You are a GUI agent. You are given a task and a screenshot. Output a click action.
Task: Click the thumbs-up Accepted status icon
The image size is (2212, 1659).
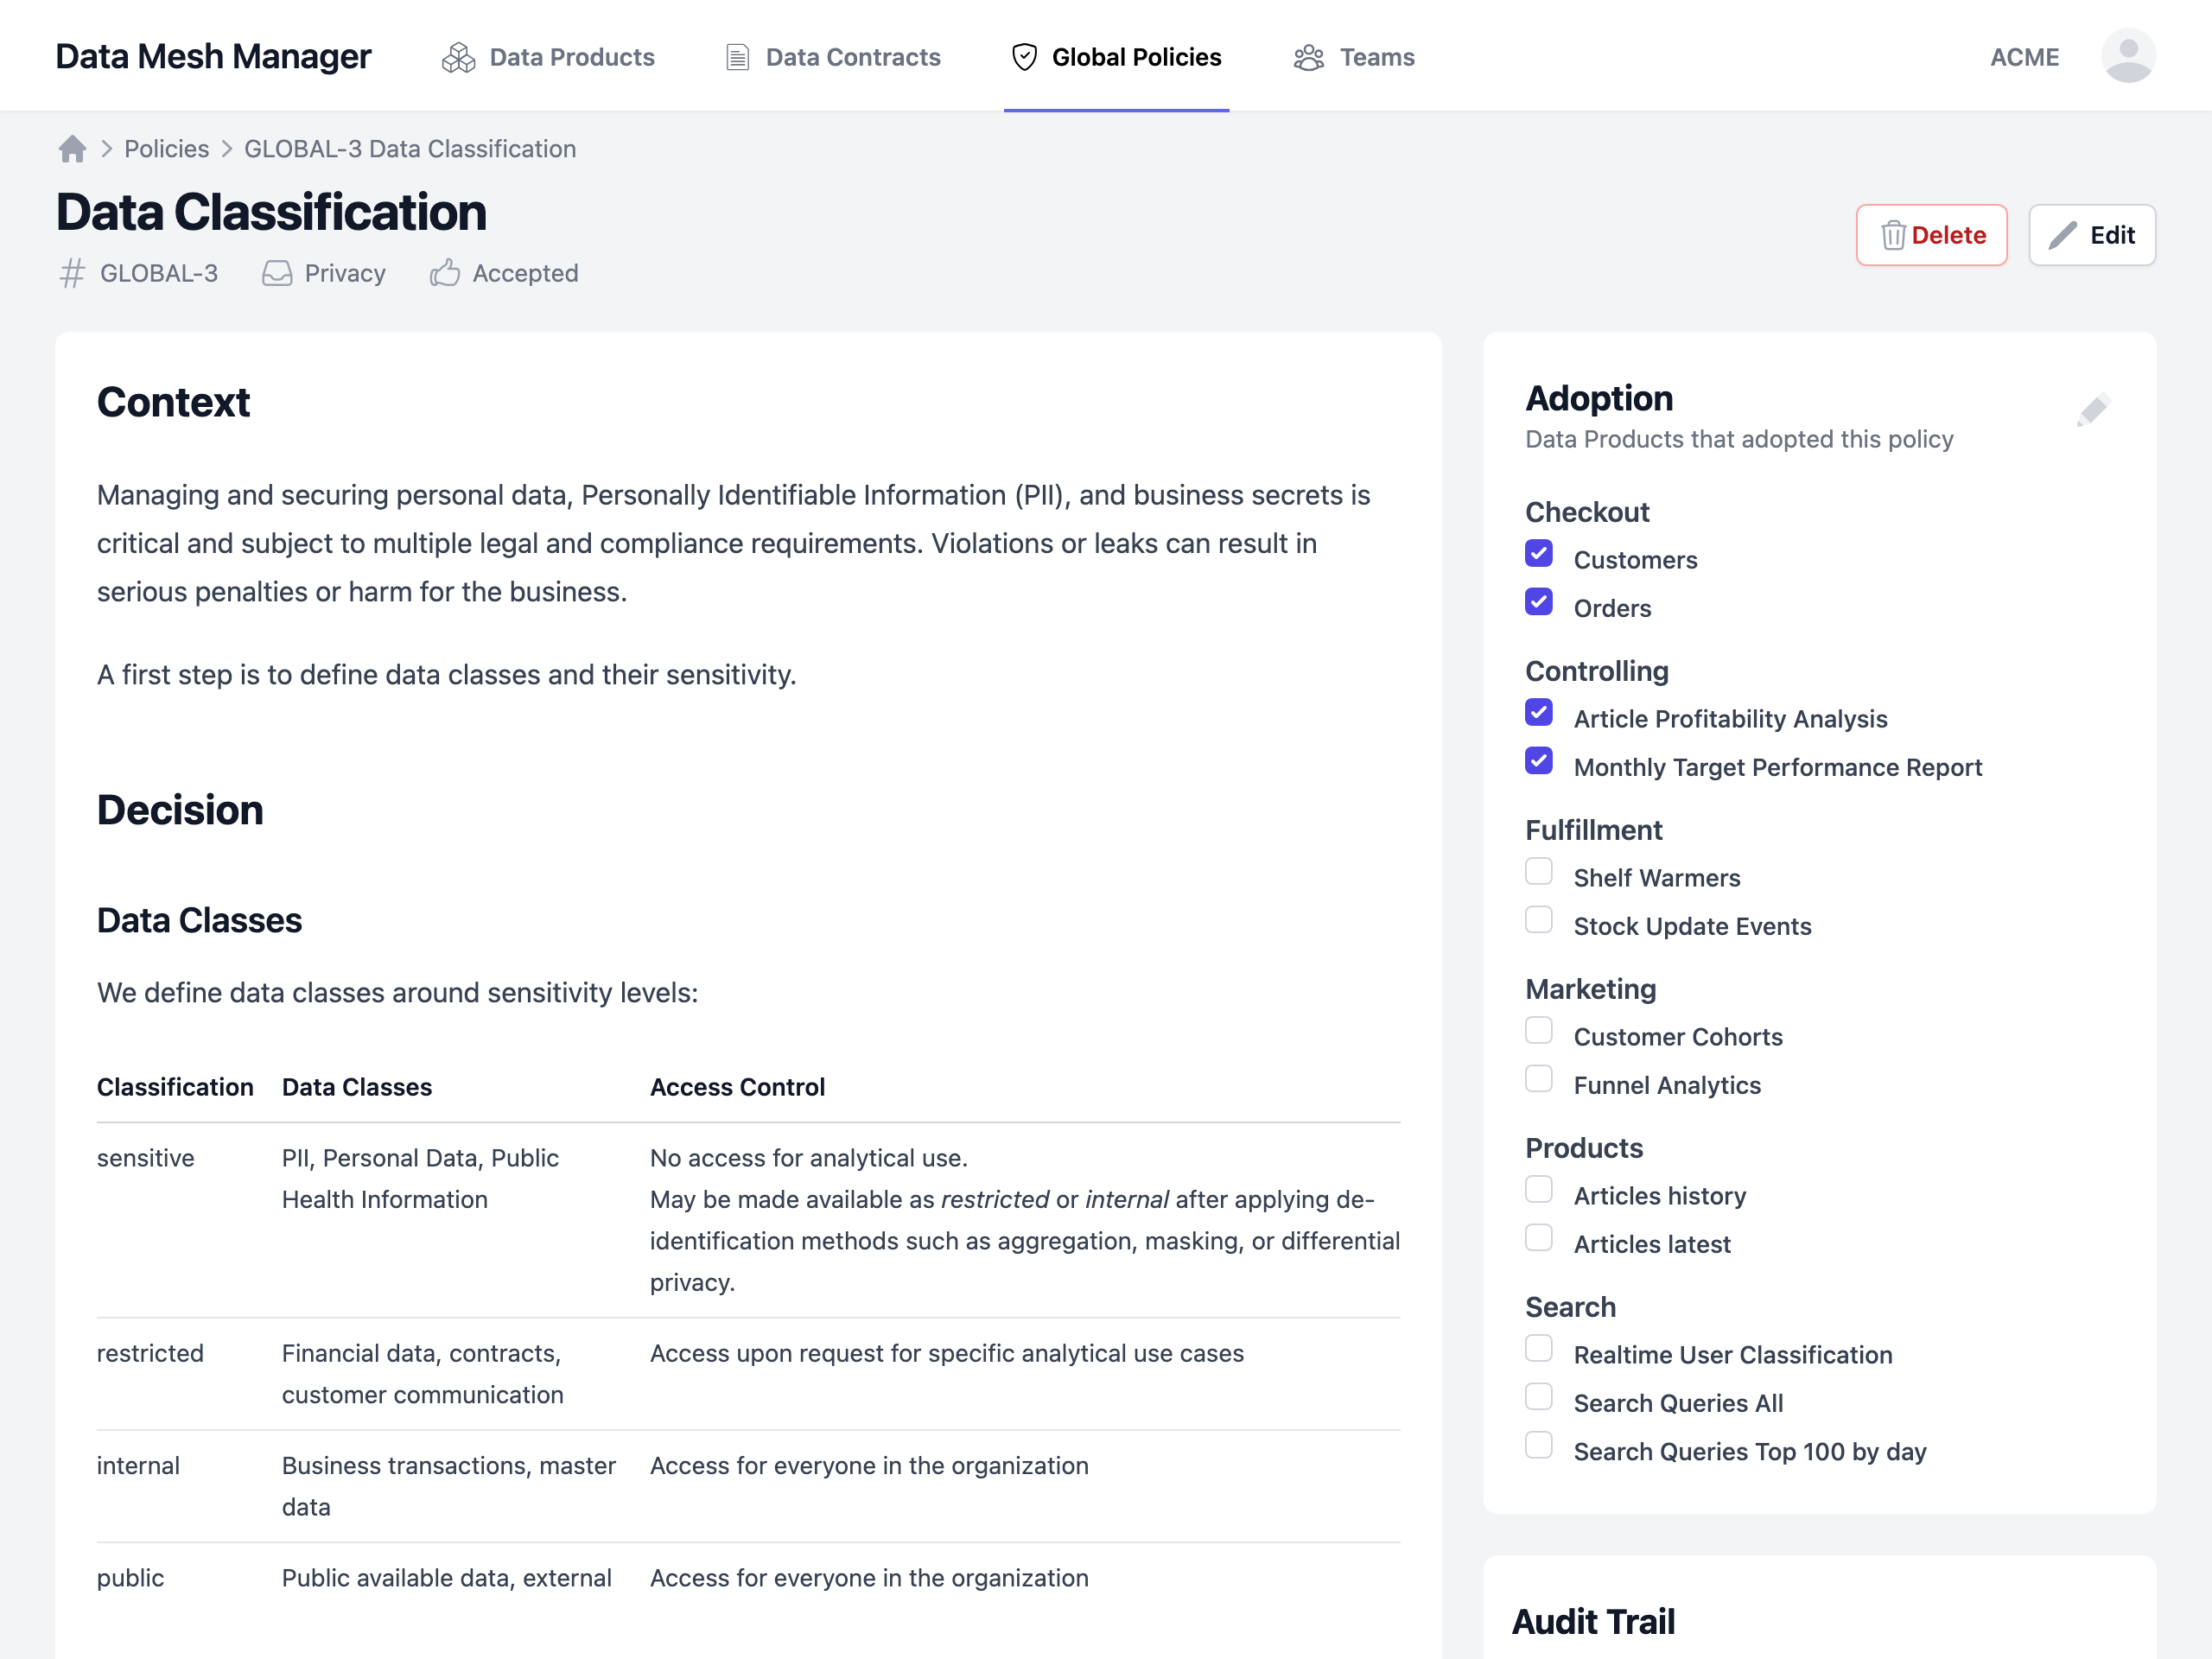[445, 272]
